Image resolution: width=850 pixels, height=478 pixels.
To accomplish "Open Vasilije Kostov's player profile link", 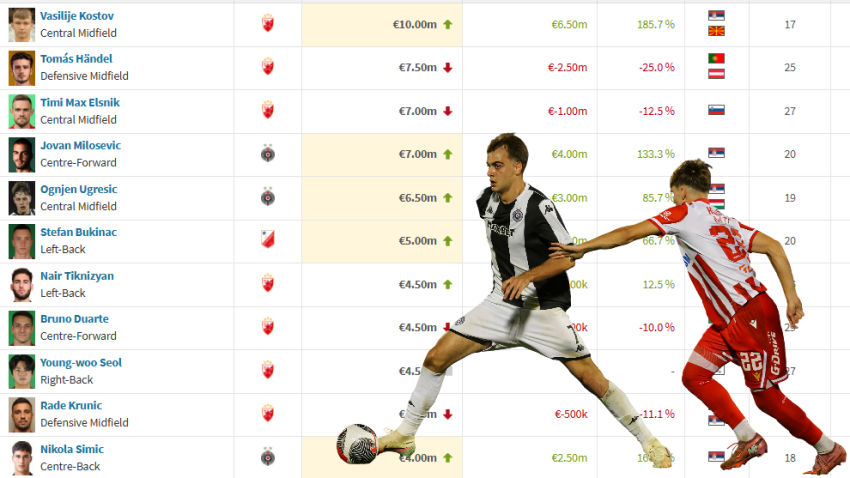I will click(x=77, y=16).
